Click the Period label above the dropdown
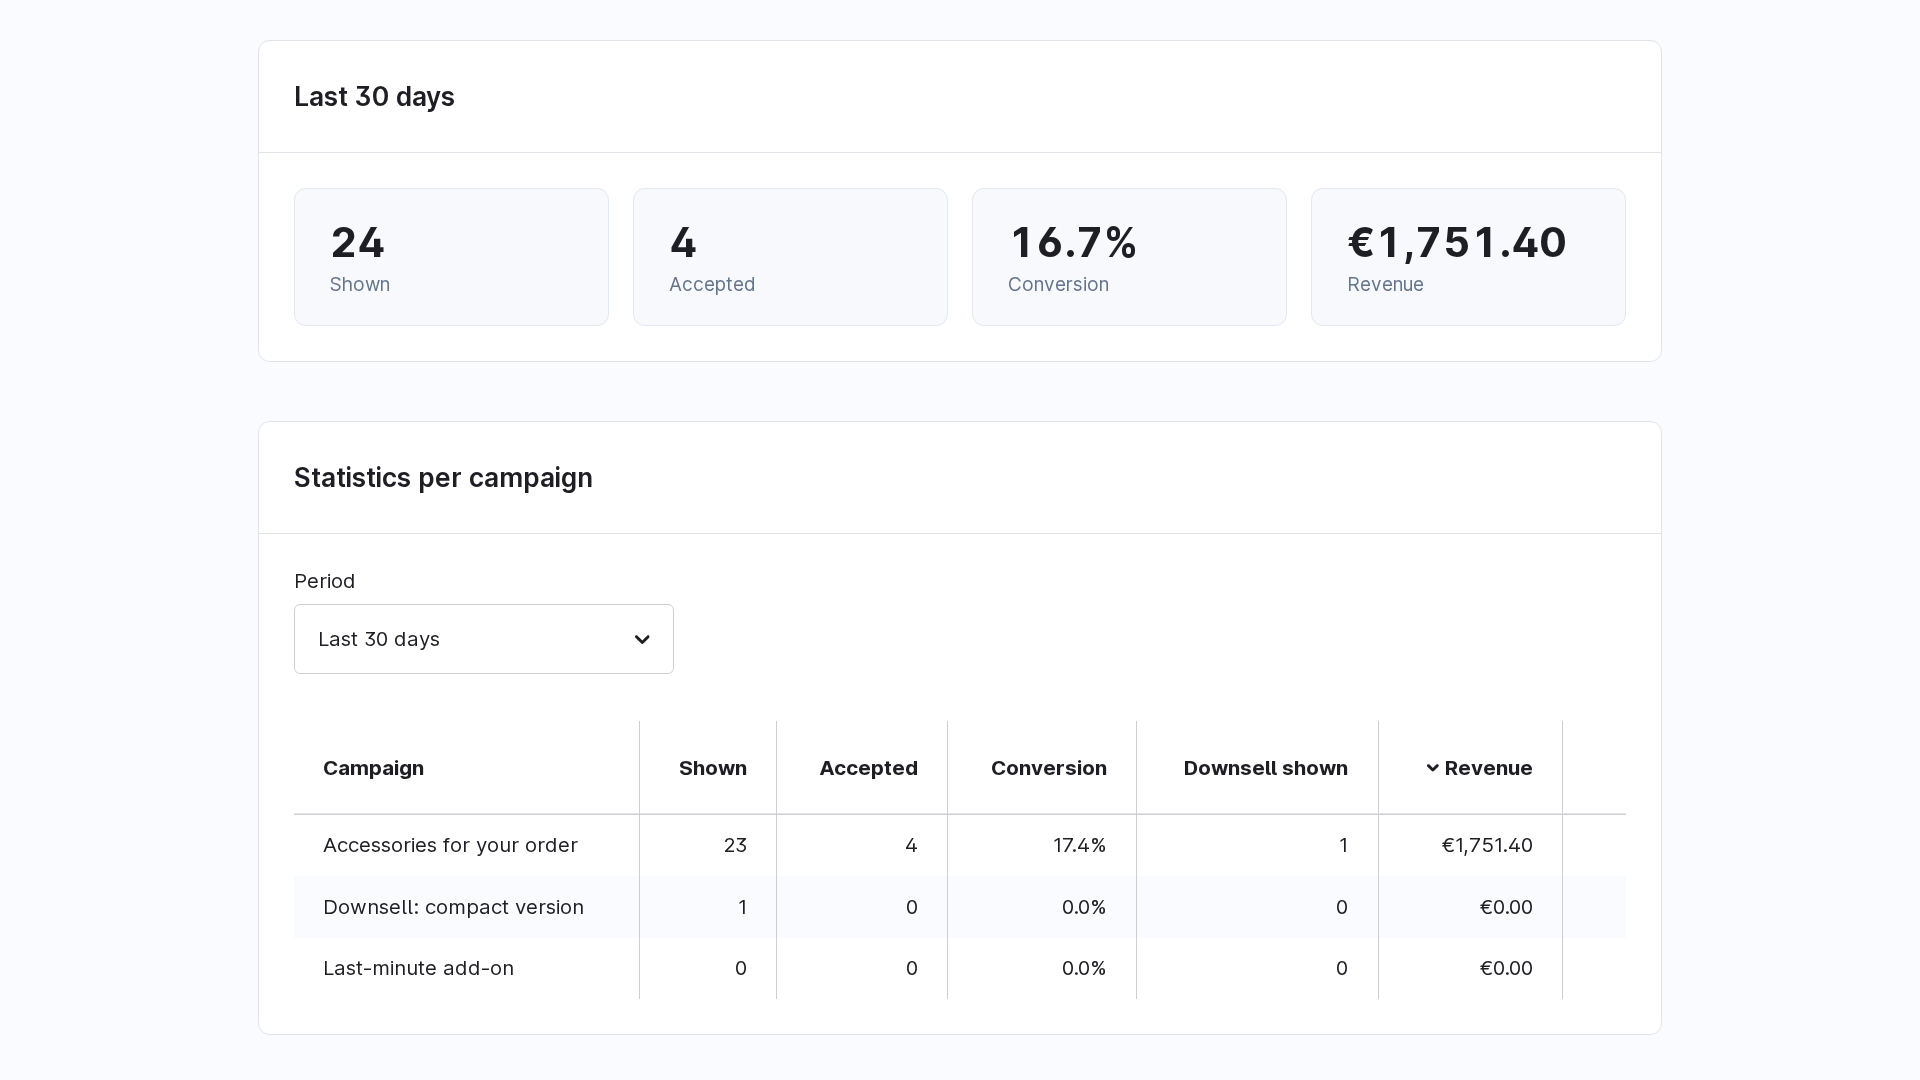 (x=324, y=581)
